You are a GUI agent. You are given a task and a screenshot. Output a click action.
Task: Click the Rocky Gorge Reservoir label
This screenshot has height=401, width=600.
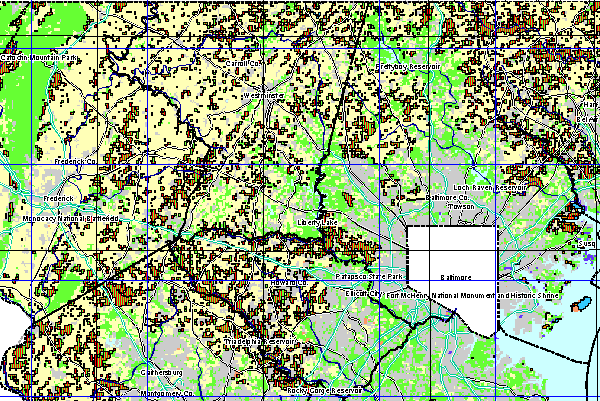pyautogui.click(x=324, y=391)
